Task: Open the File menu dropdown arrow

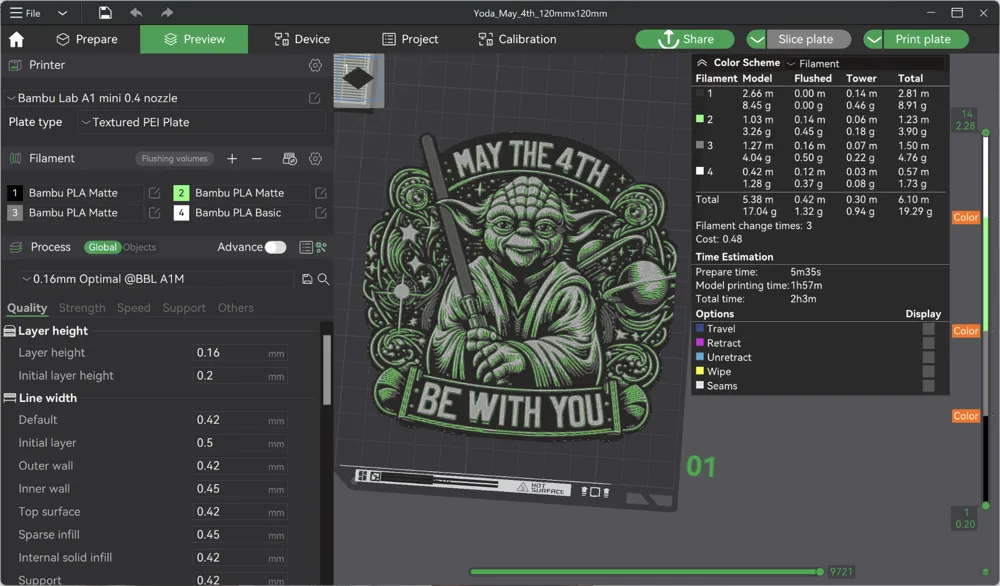Action: [62, 13]
